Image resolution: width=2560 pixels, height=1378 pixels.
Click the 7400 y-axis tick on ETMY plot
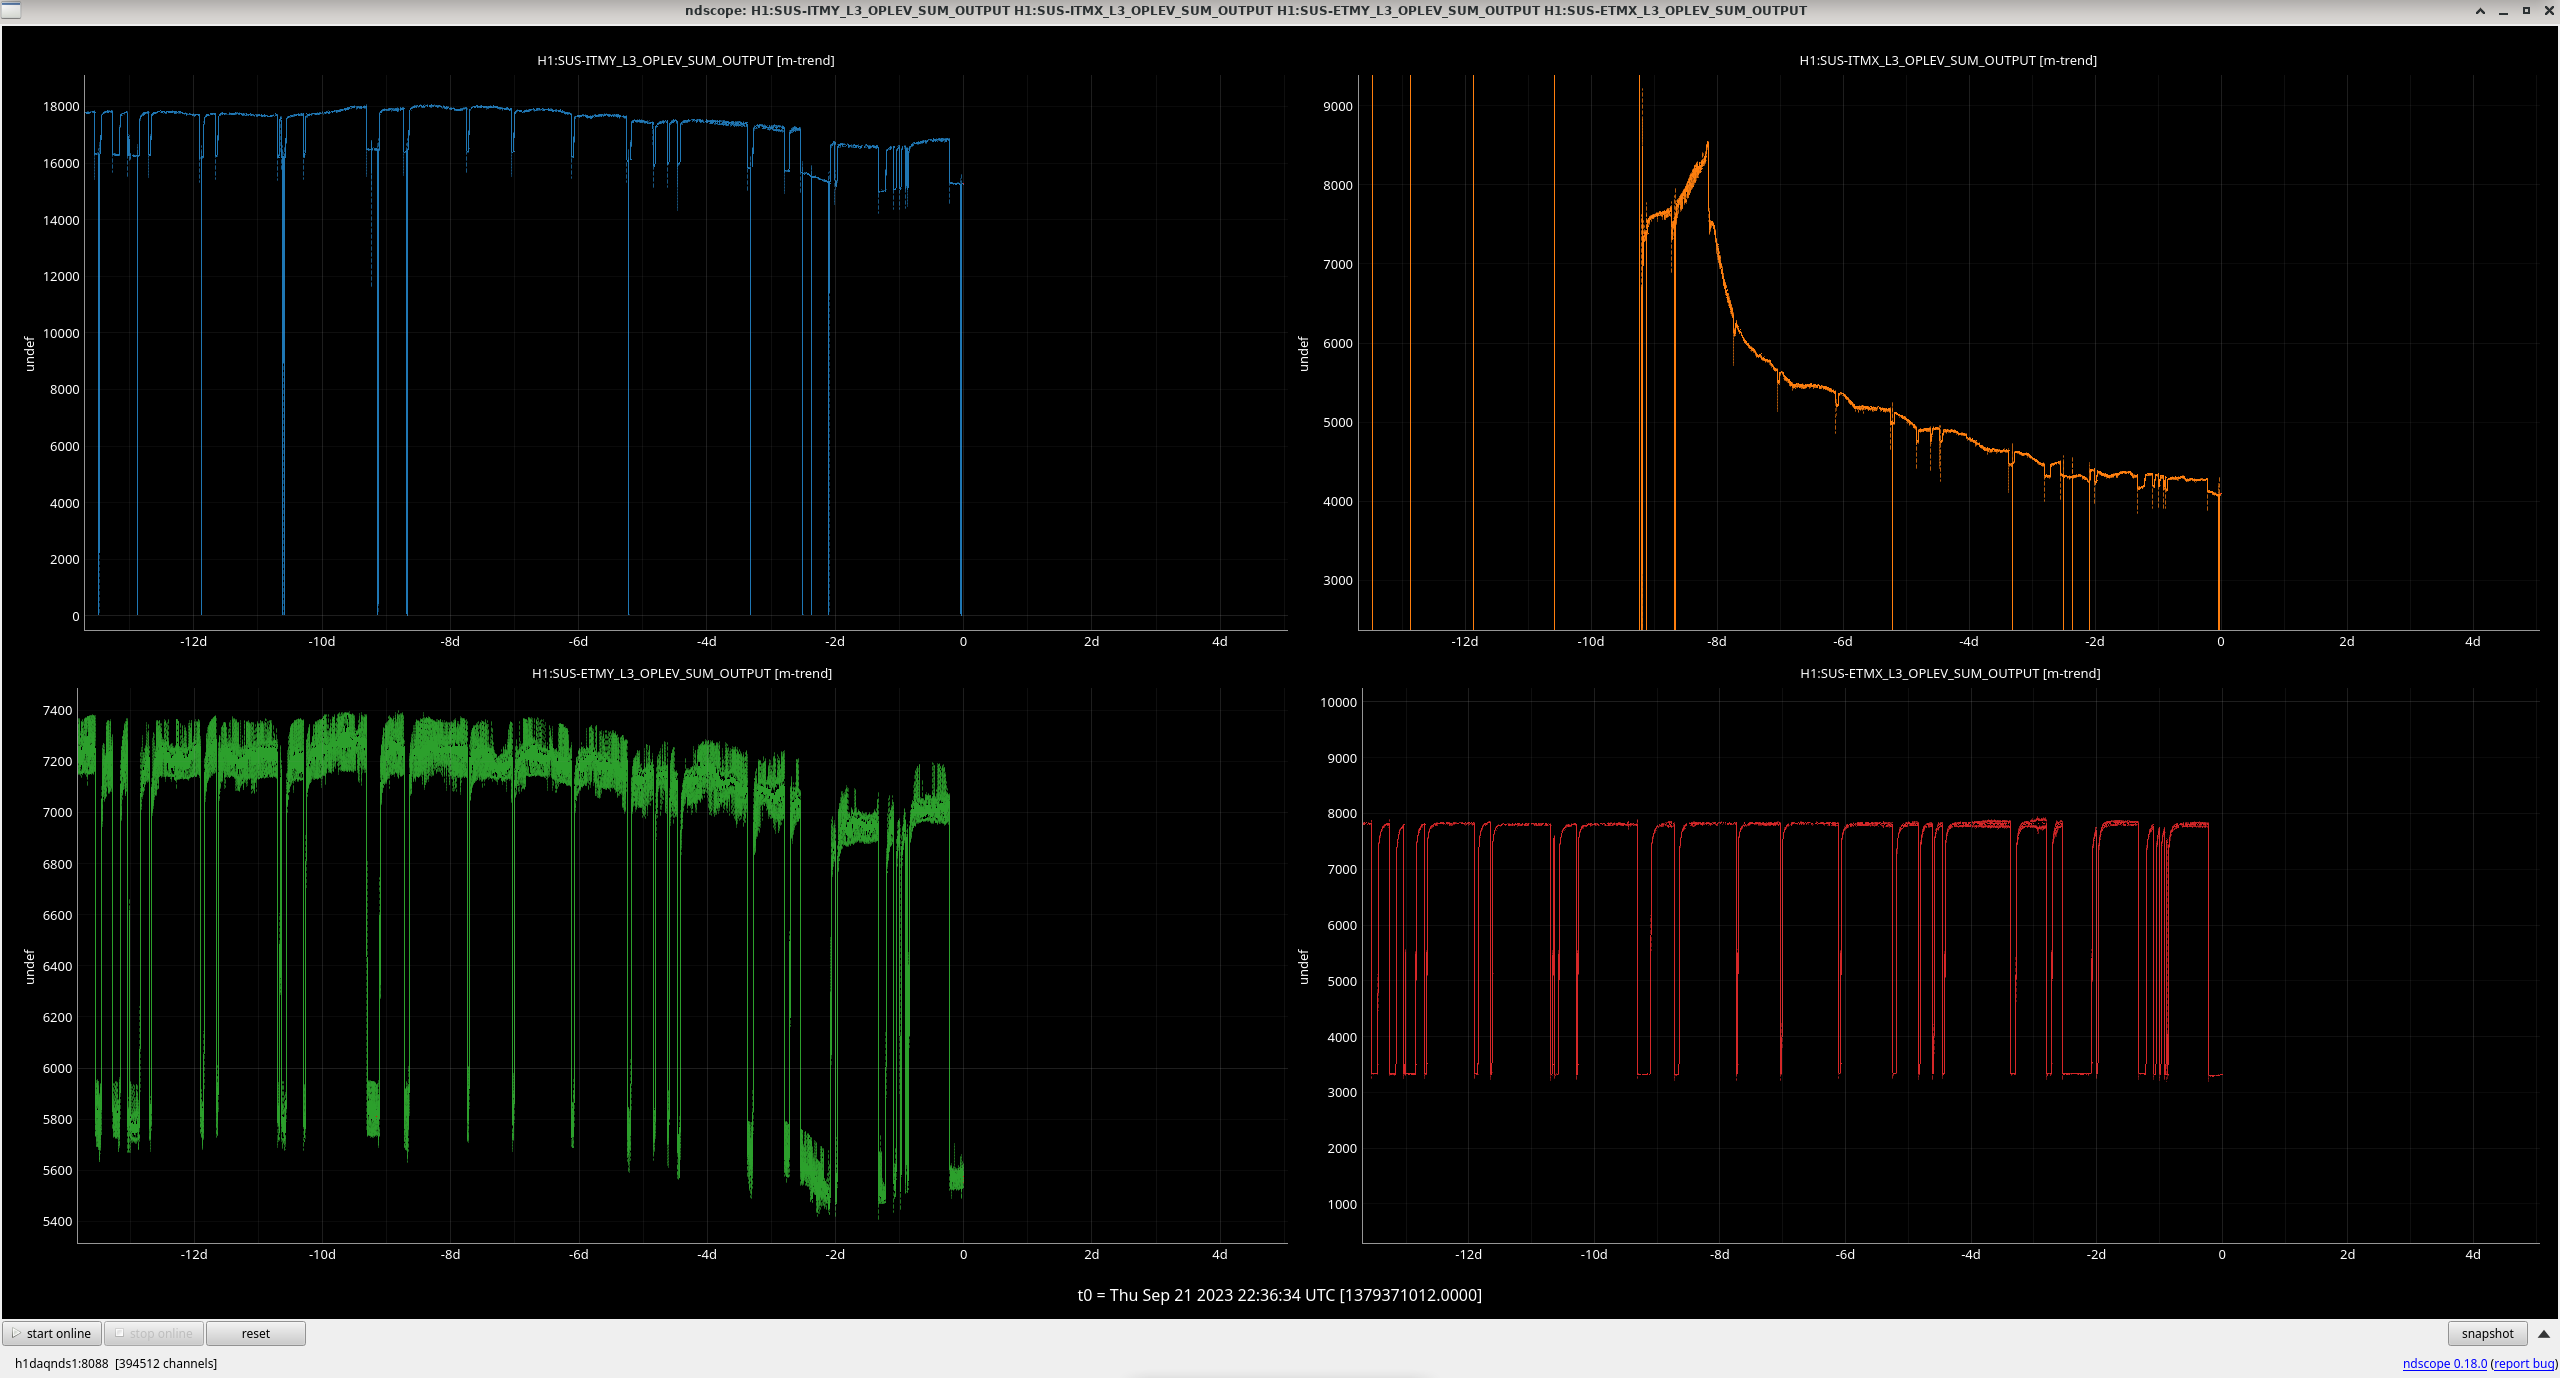click(57, 711)
